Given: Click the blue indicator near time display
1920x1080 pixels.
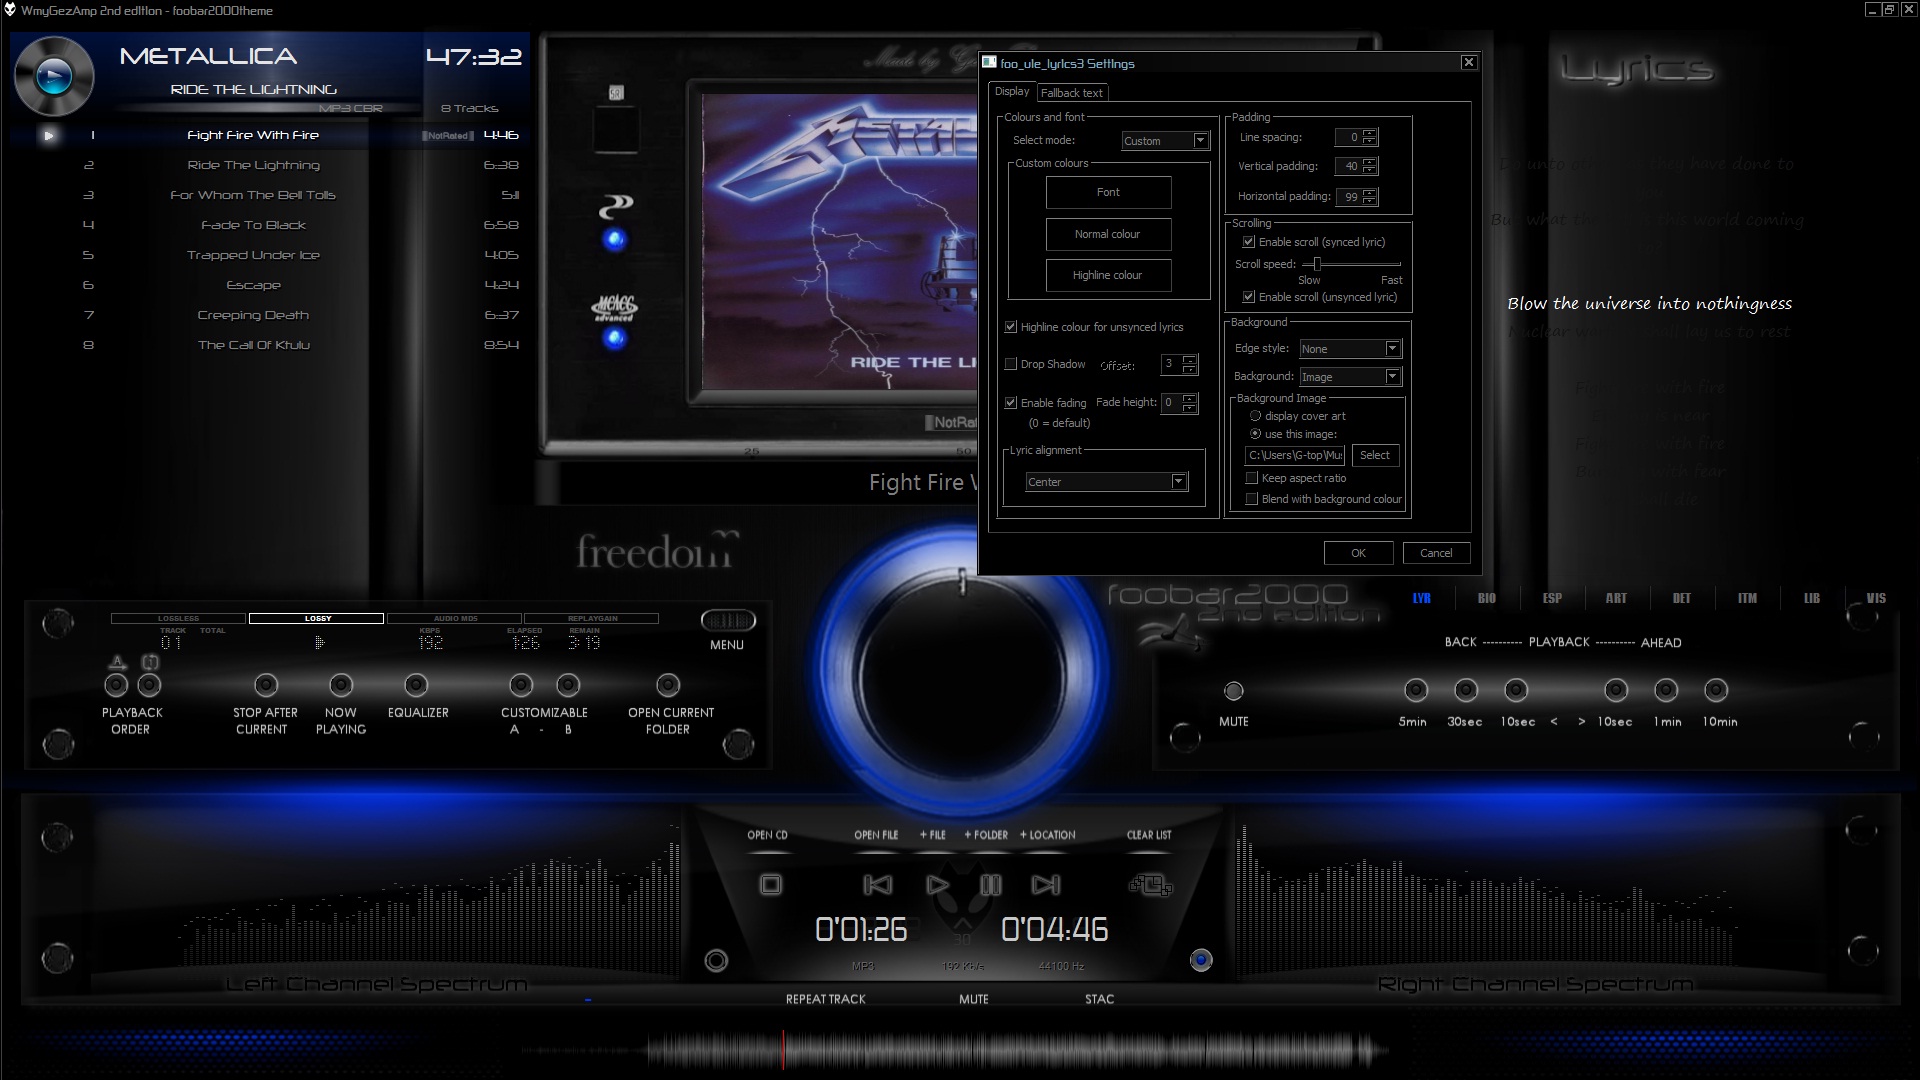Looking at the screenshot, I should click(1201, 960).
